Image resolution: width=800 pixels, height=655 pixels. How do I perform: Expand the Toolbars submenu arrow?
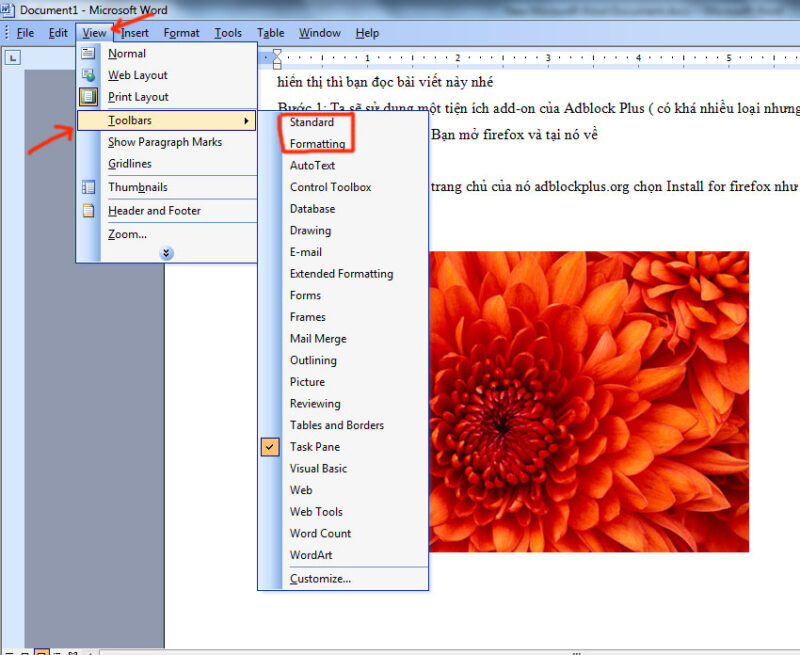click(246, 121)
